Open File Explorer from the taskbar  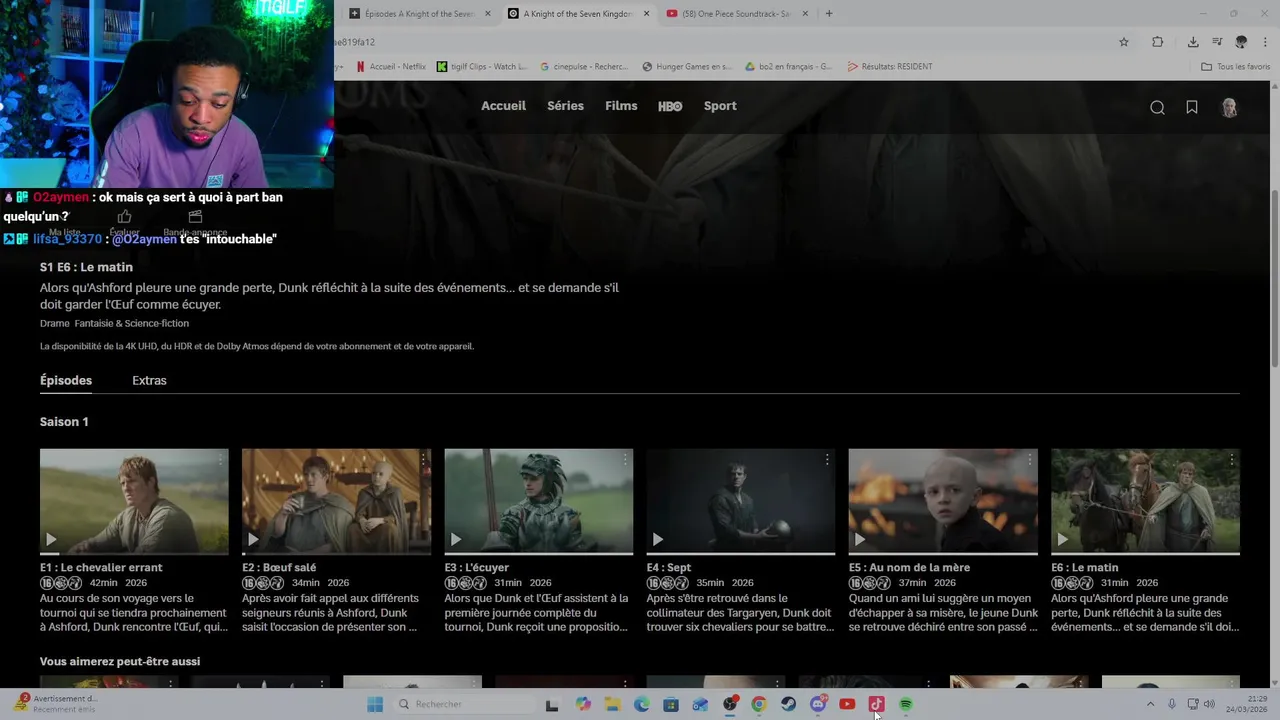612,704
